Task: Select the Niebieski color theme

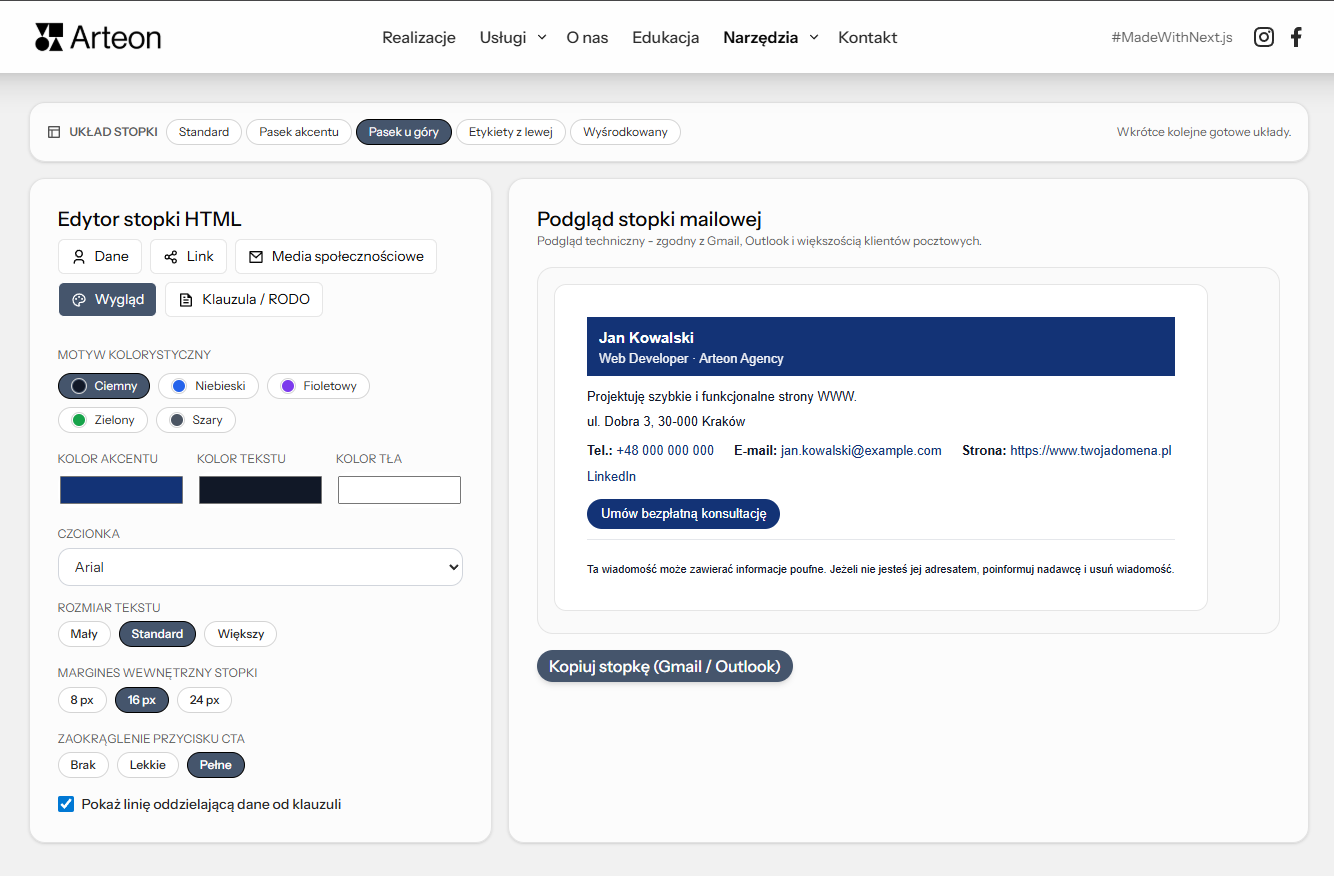Action: click(208, 385)
